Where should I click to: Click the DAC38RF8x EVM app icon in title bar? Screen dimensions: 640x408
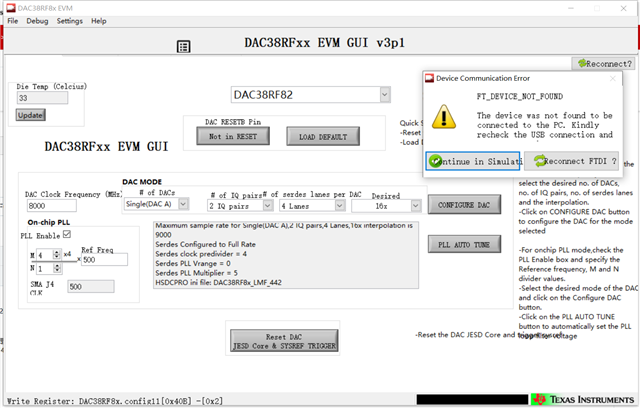pos(11,8)
